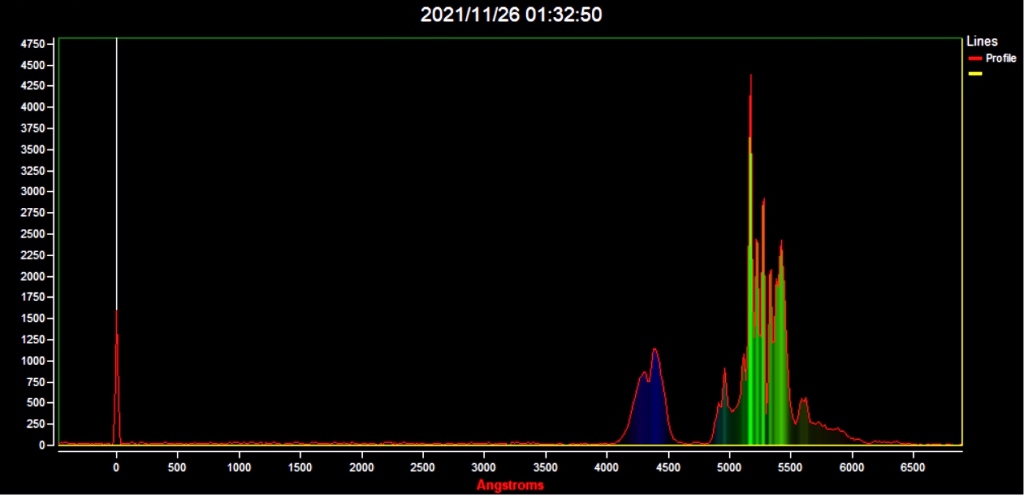Click the red Angstroms axis label
1024x495 pixels.
510,485
